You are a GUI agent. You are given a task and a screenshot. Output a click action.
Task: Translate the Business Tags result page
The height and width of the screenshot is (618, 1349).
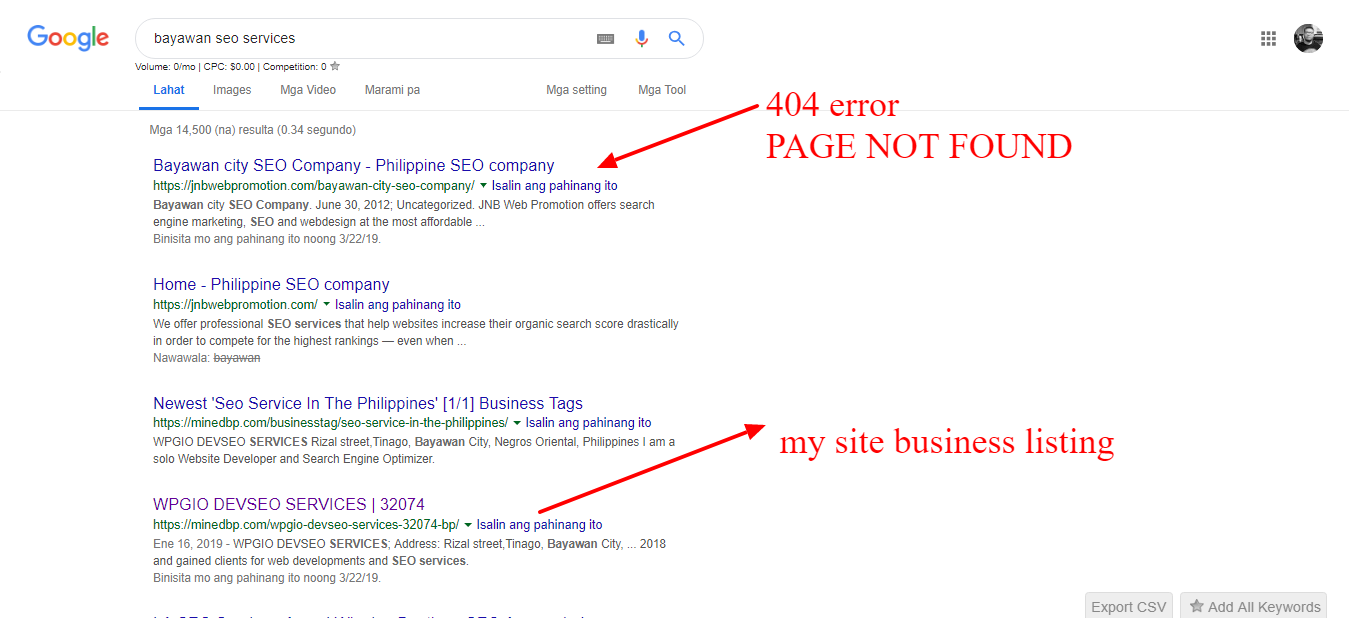point(589,423)
